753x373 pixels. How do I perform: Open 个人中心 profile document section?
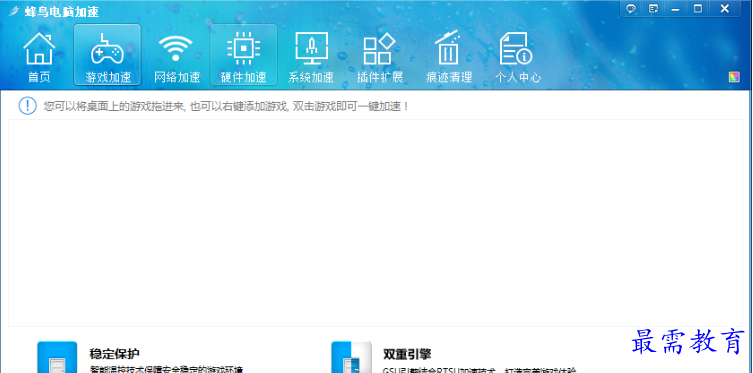[x=517, y=57]
